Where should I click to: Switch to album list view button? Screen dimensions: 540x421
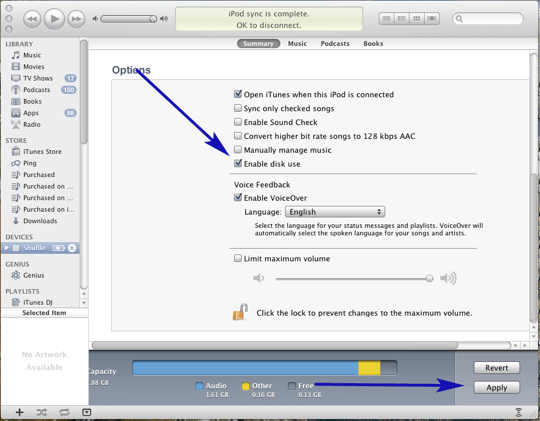402,19
